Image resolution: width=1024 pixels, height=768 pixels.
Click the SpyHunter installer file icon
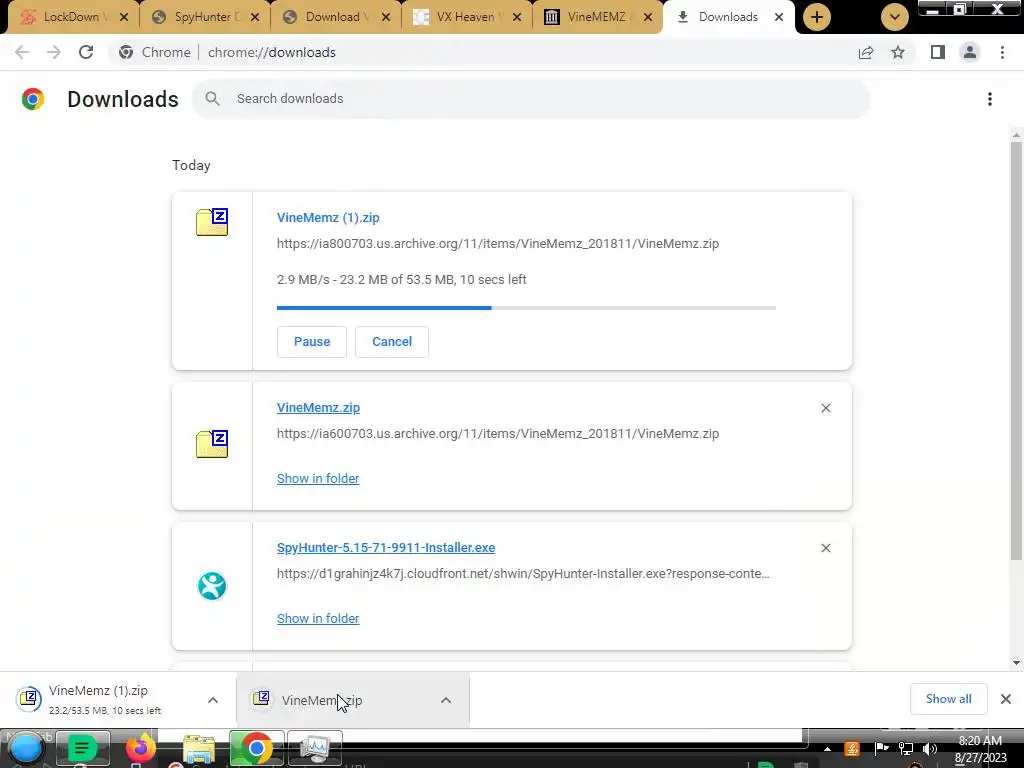pyautogui.click(x=212, y=586)
